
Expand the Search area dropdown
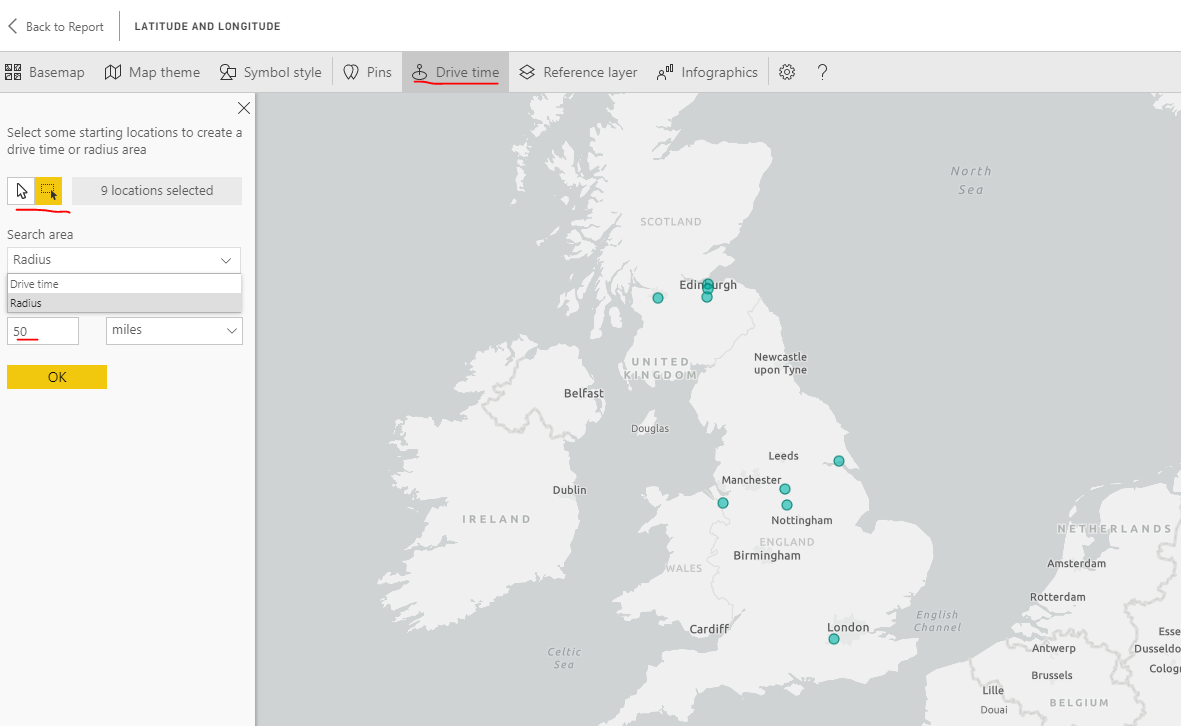coord(124,260)
